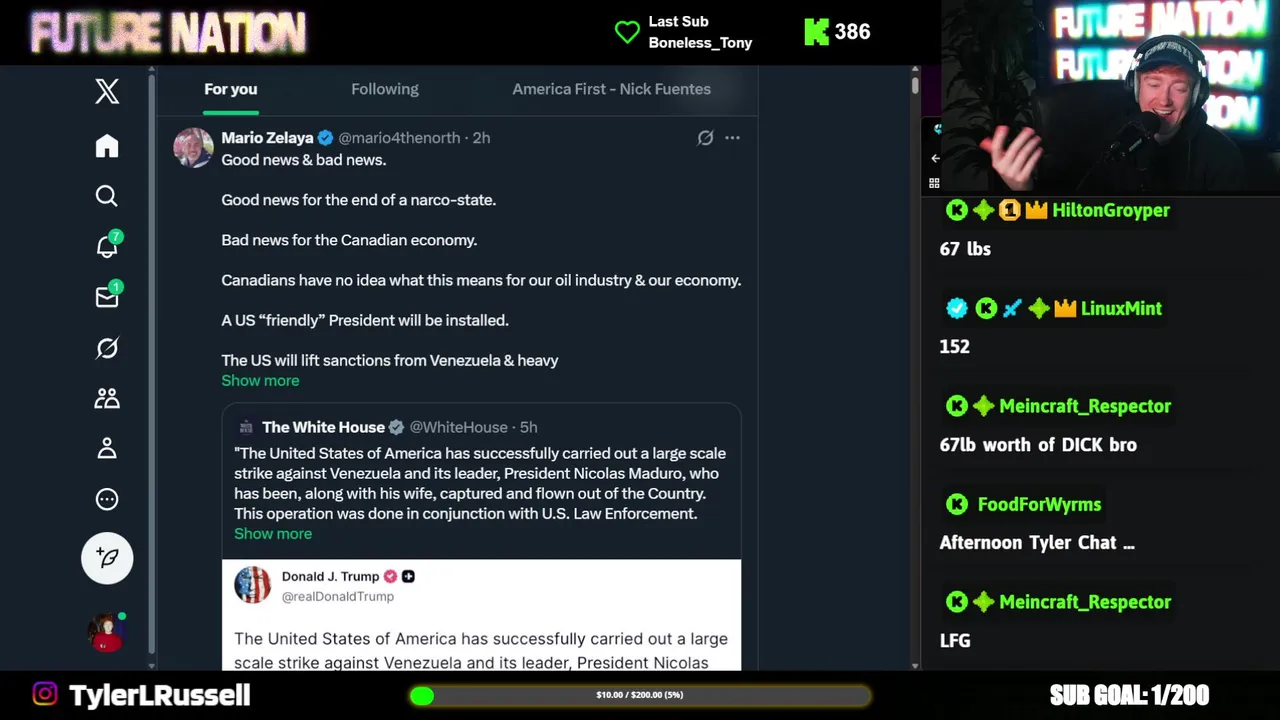The image size is (1280, 720).
Task: Expand Mario Zelaya's post with Show more
Action: [260, 380]
